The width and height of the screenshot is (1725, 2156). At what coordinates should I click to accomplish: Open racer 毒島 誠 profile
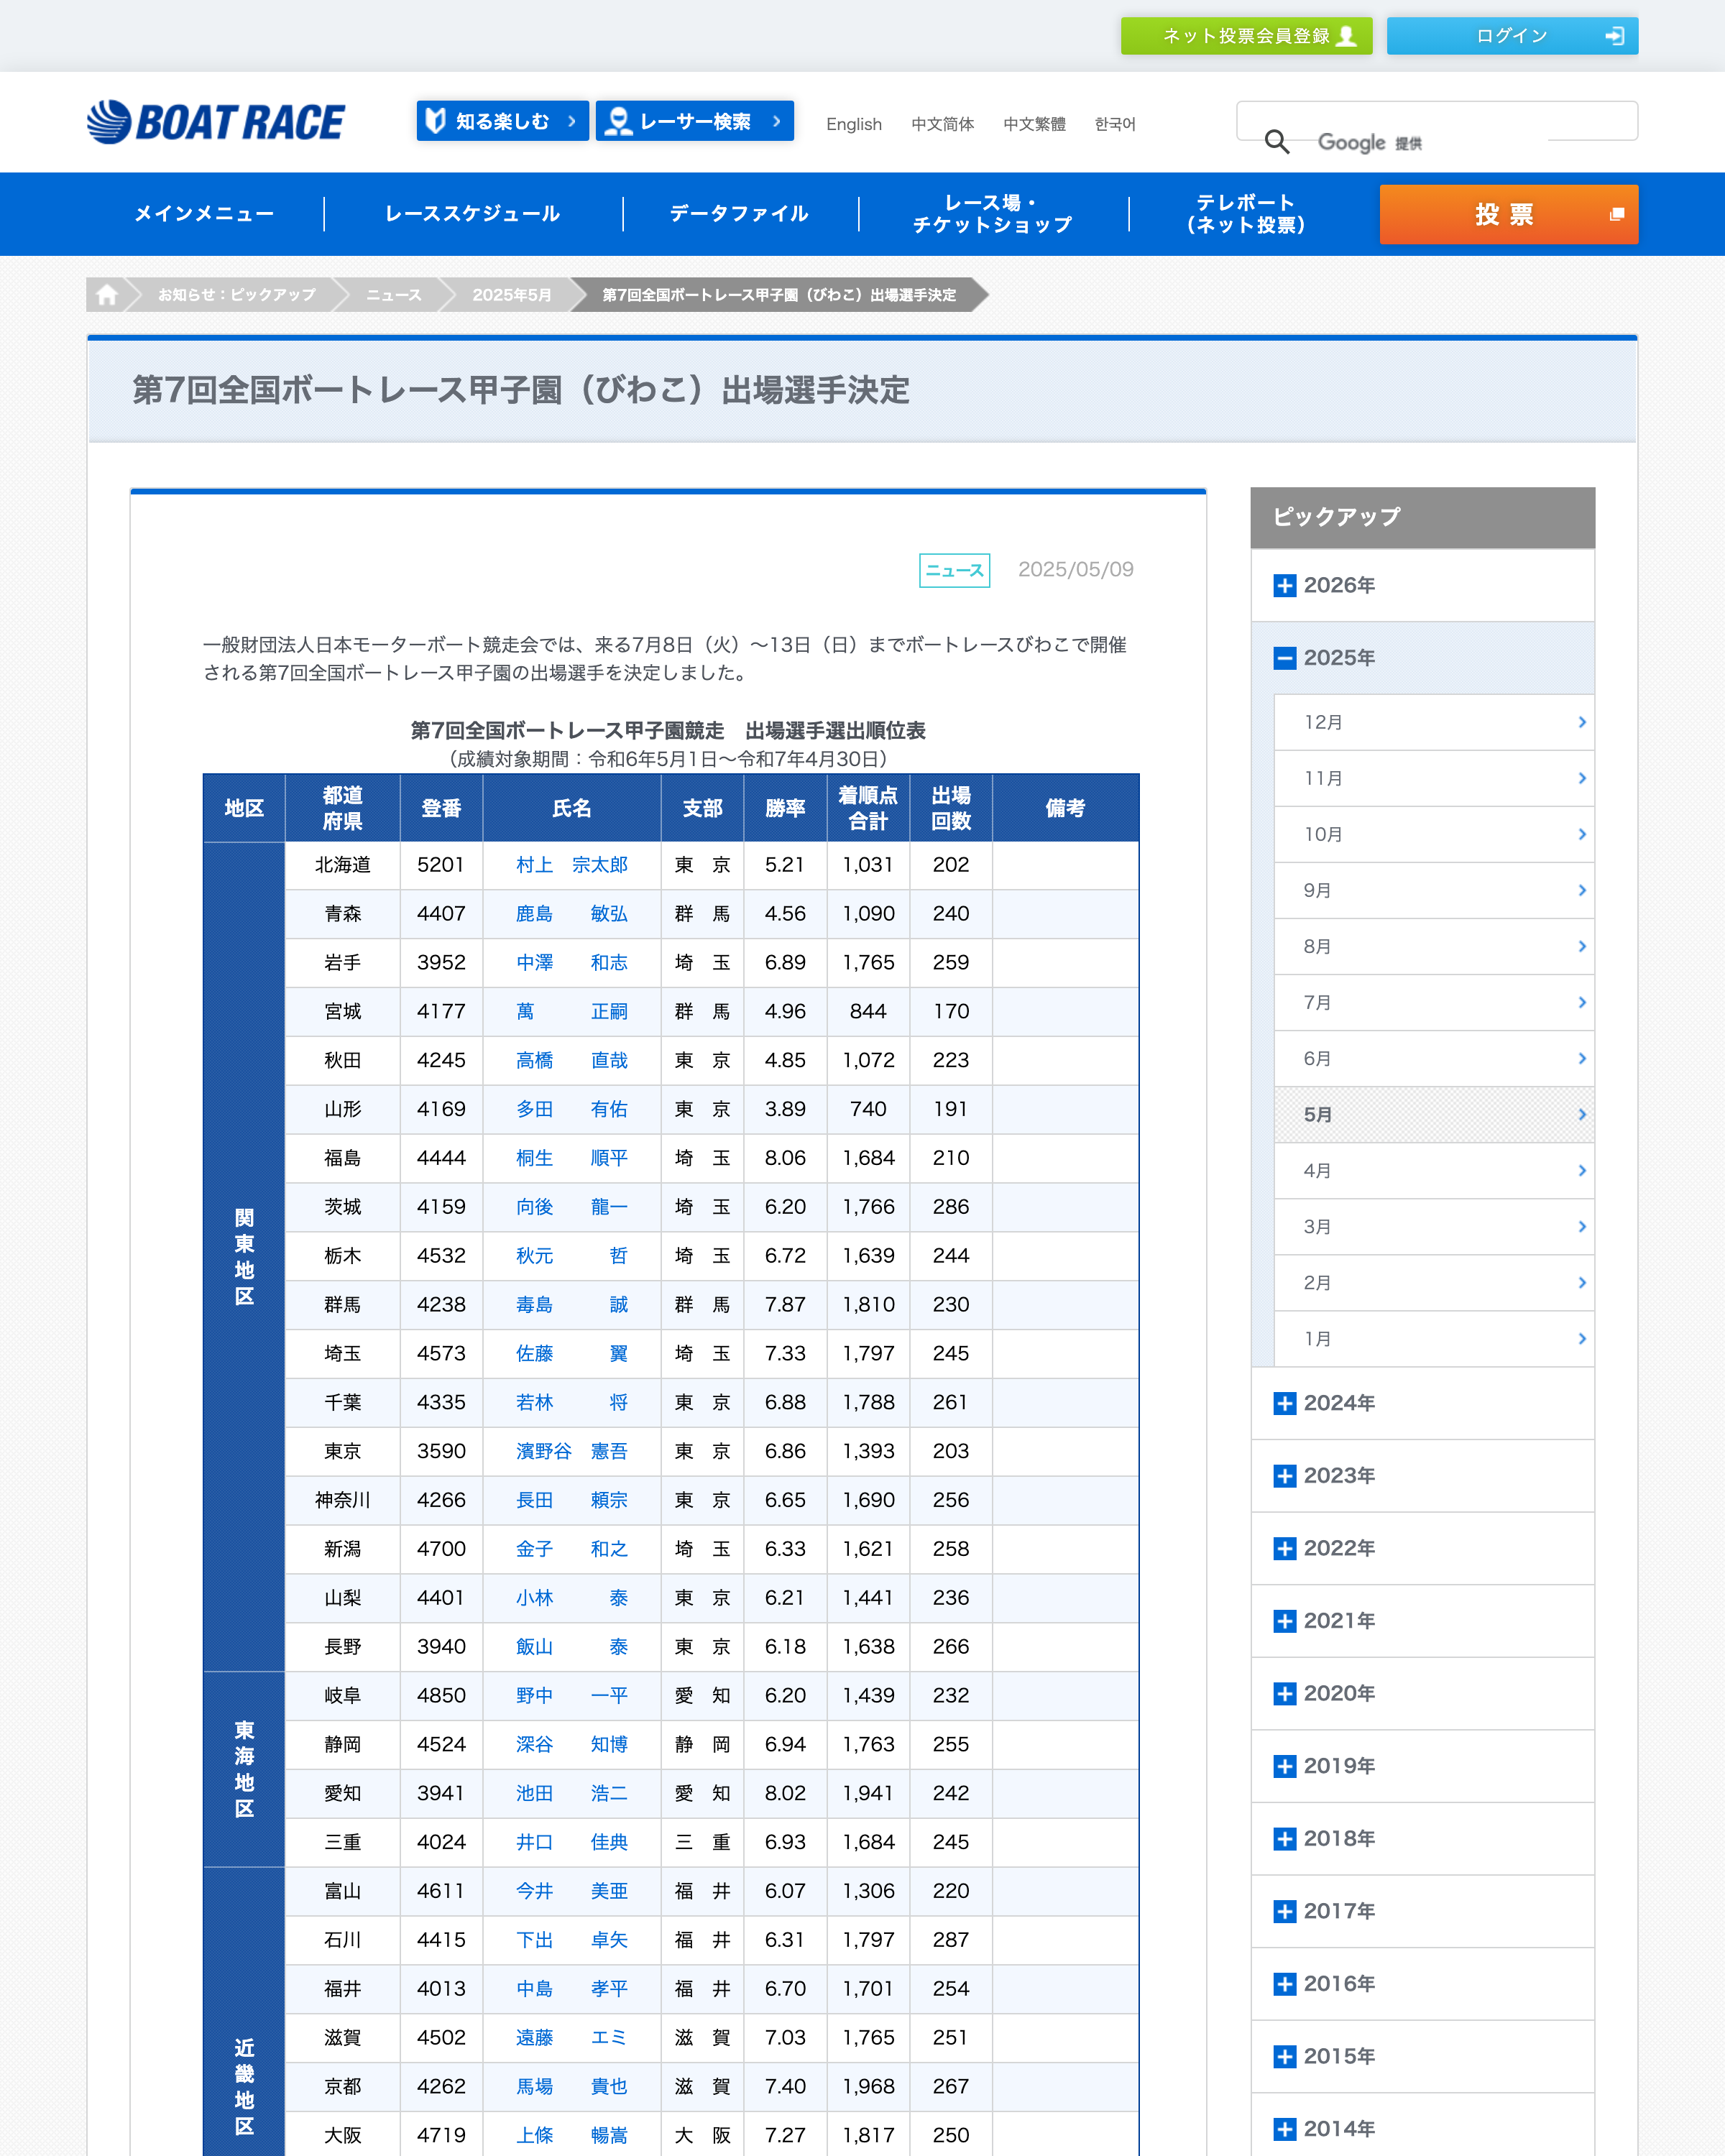[572, 1305]
